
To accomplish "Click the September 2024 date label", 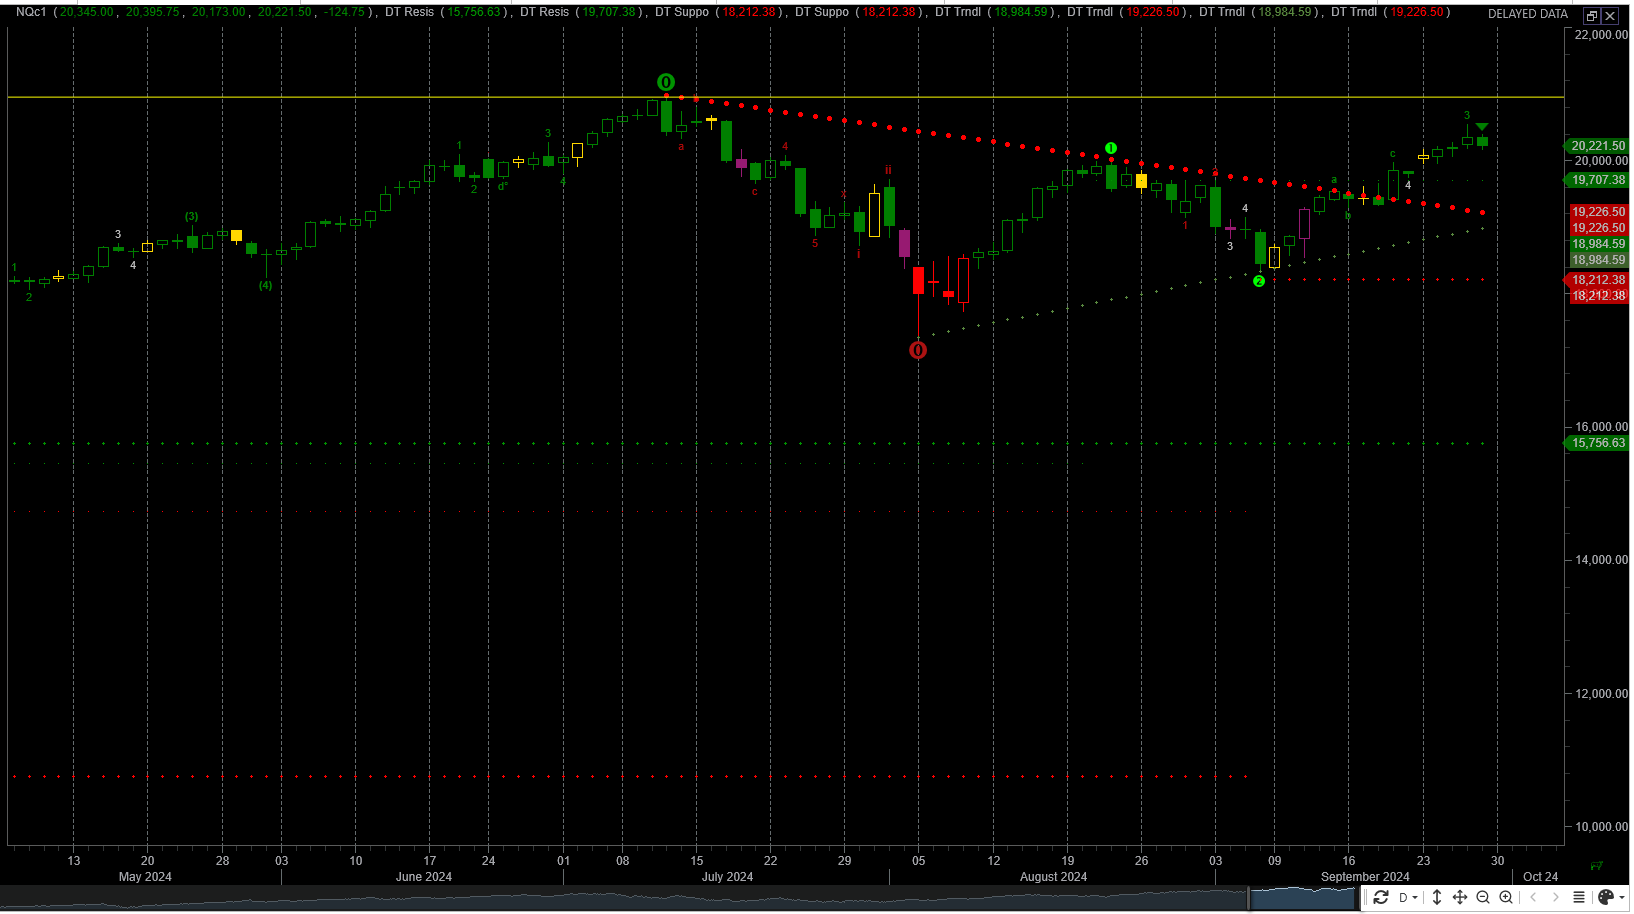I will coord(1365,877).
